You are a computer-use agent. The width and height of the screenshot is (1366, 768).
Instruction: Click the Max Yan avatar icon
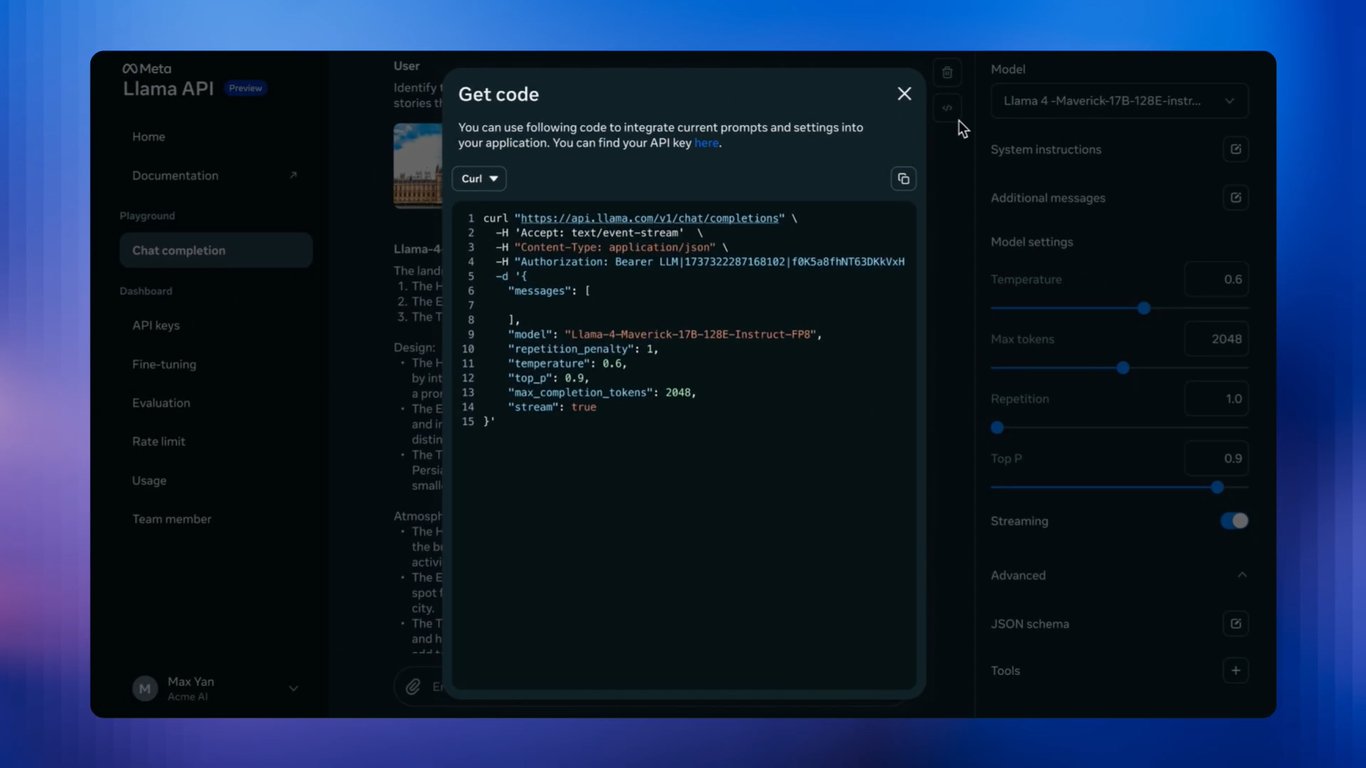pyautogui.click(x=145, y=688)
